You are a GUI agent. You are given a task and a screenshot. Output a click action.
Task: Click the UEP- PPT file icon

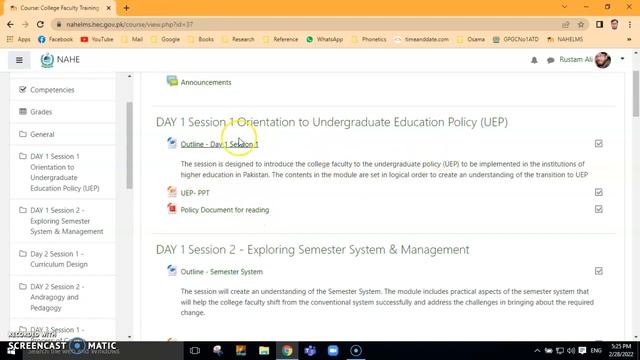click(x=172, y=191)
